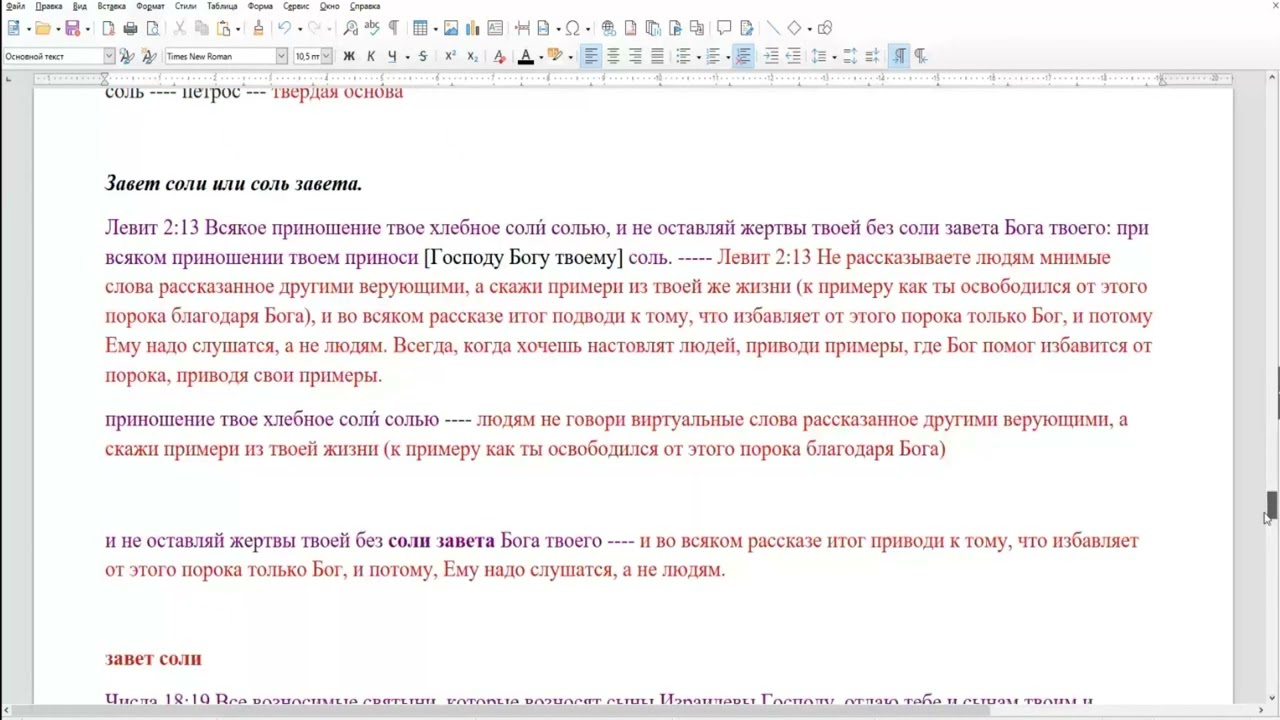This screenshot has width=1280, height=720.
Task: Expand the Undo history dropdown arrow
Action: point(299,28)
